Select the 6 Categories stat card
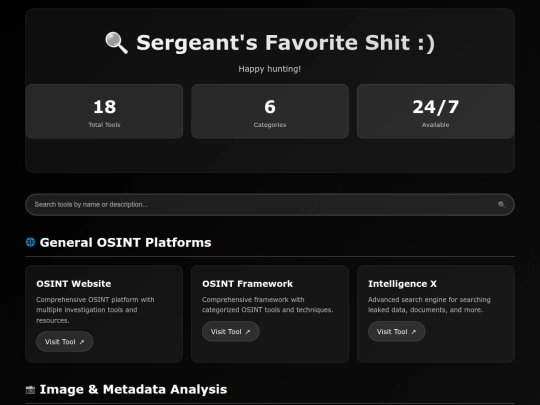The width and height of the screenshot is (540, 405). pyautogui.click(x=270, y=111)
